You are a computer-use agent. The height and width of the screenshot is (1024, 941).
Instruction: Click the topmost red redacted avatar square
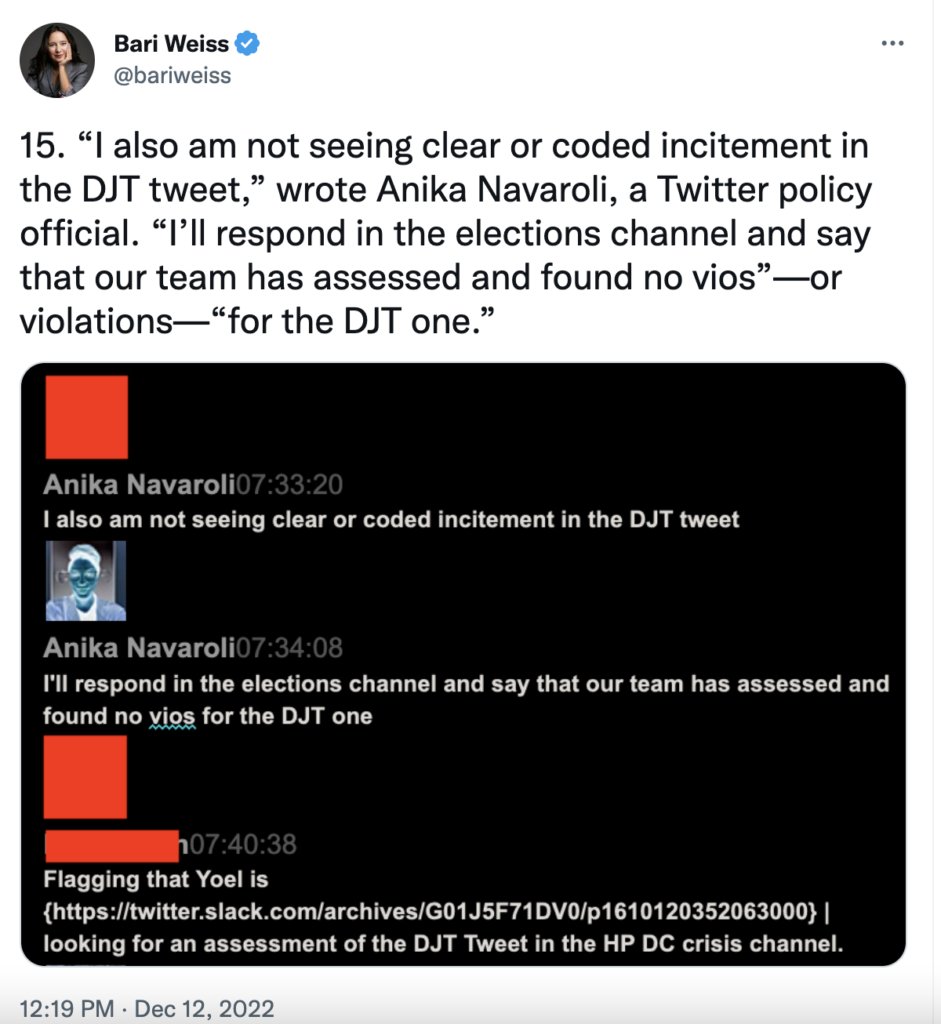coord(86,416)
